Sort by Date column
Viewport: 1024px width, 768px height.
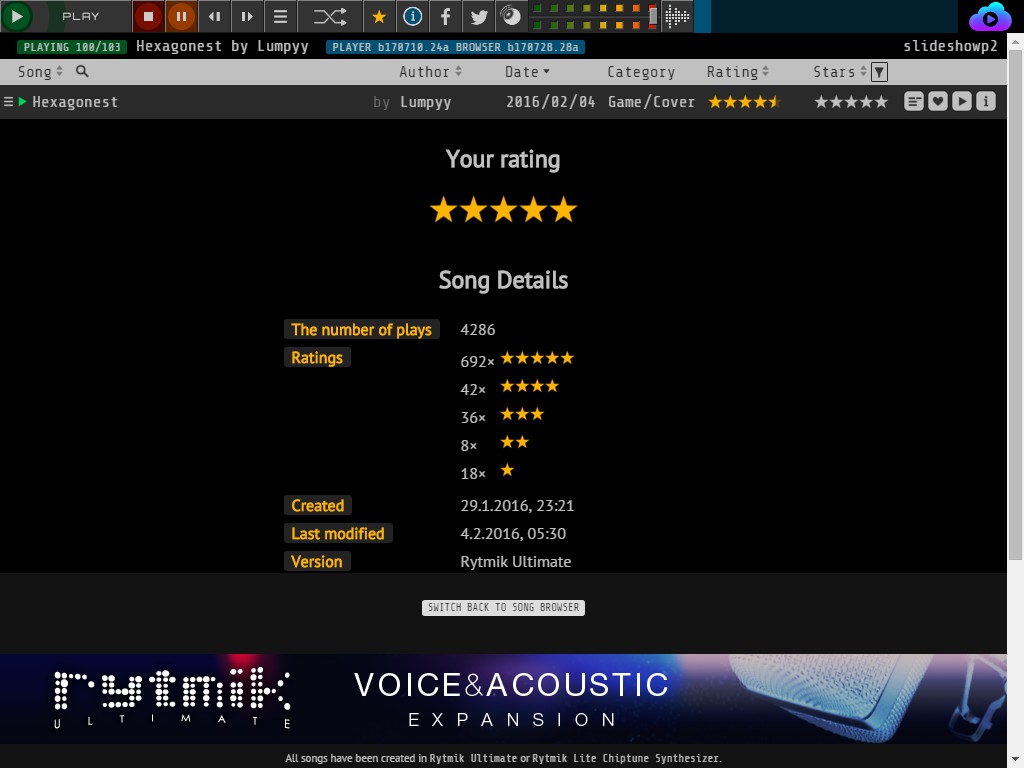pos(527,72)
